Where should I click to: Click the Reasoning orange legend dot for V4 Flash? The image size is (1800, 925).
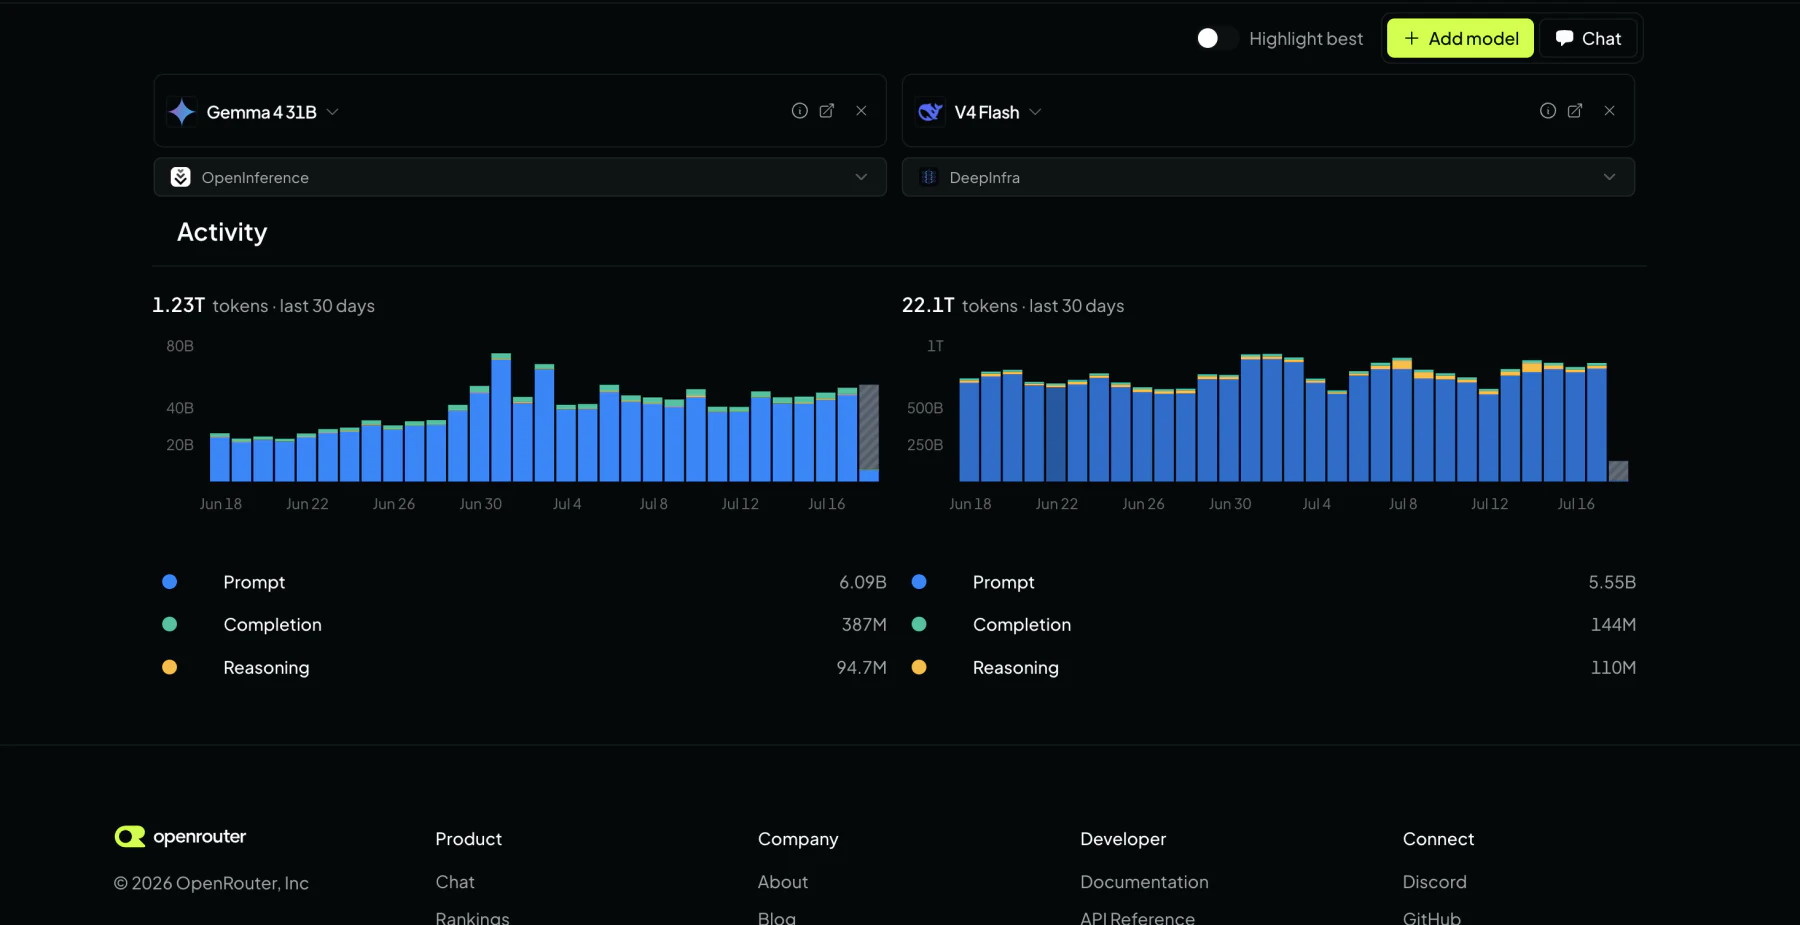(919, 667)
